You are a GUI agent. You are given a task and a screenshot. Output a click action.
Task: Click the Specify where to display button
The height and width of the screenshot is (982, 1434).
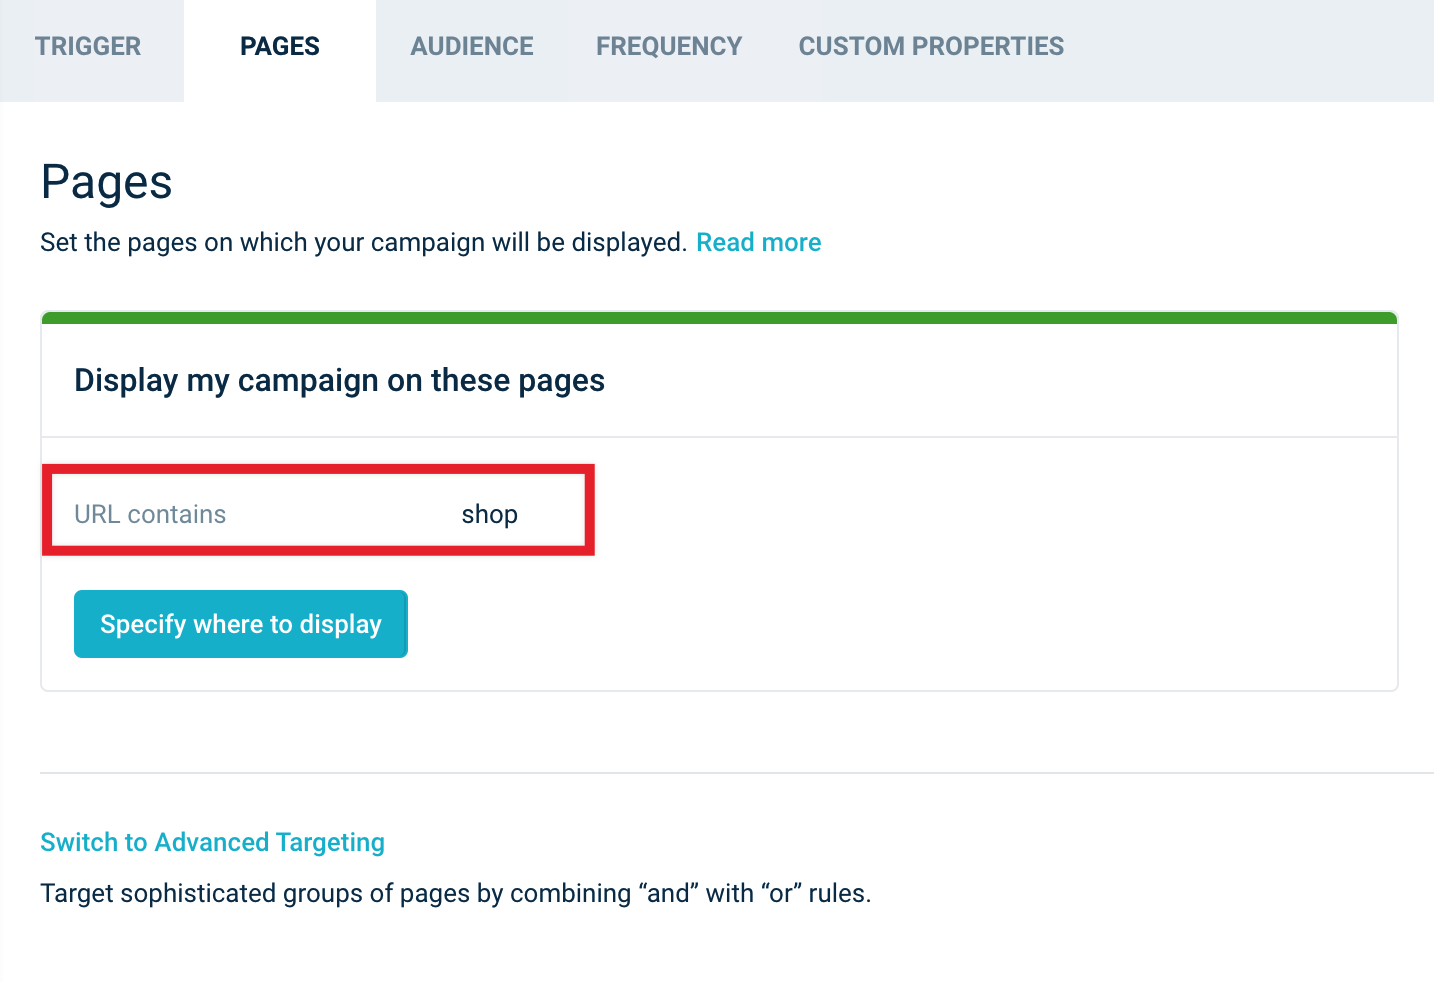coord(241,624)
